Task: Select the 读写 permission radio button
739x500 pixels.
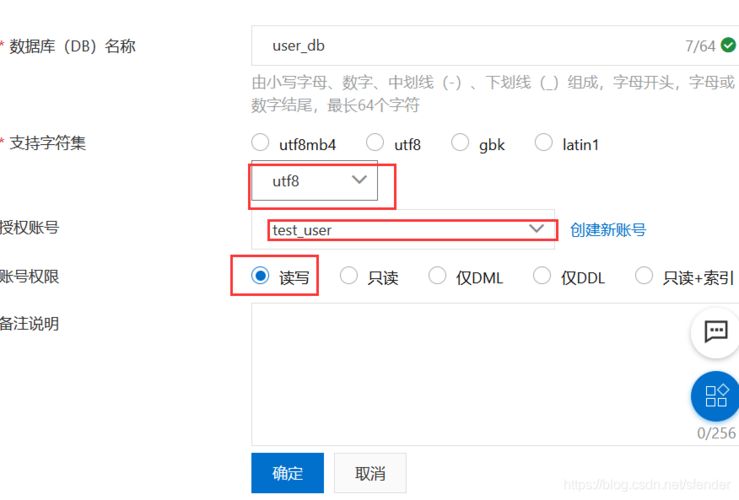Action: pos(260,275)
